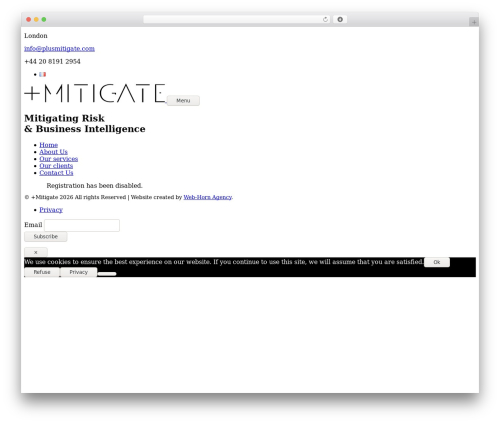Click the yellow minimize window button
This screenshot has width=500, height=423.
tap(36, 19)
